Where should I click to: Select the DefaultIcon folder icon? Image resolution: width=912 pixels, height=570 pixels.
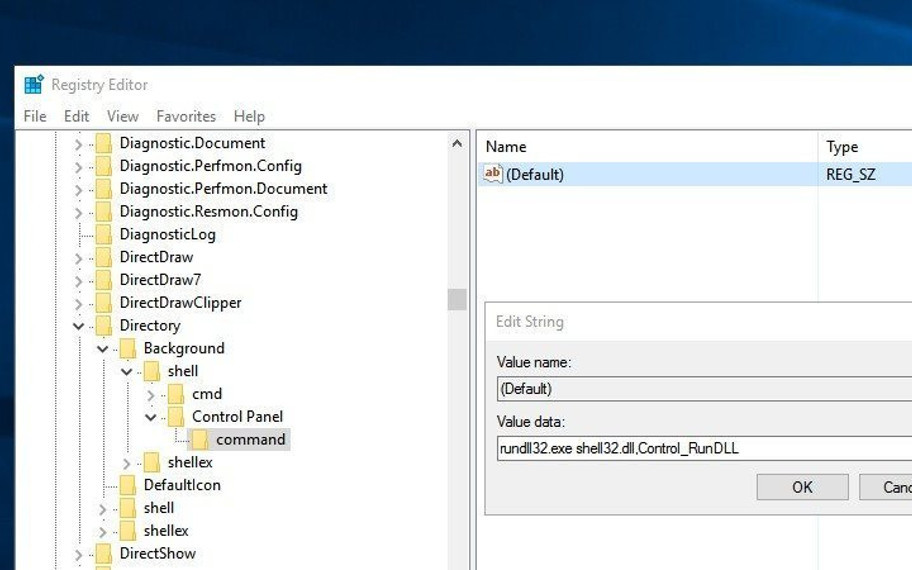pyautogui.click(x=127, y=485)
